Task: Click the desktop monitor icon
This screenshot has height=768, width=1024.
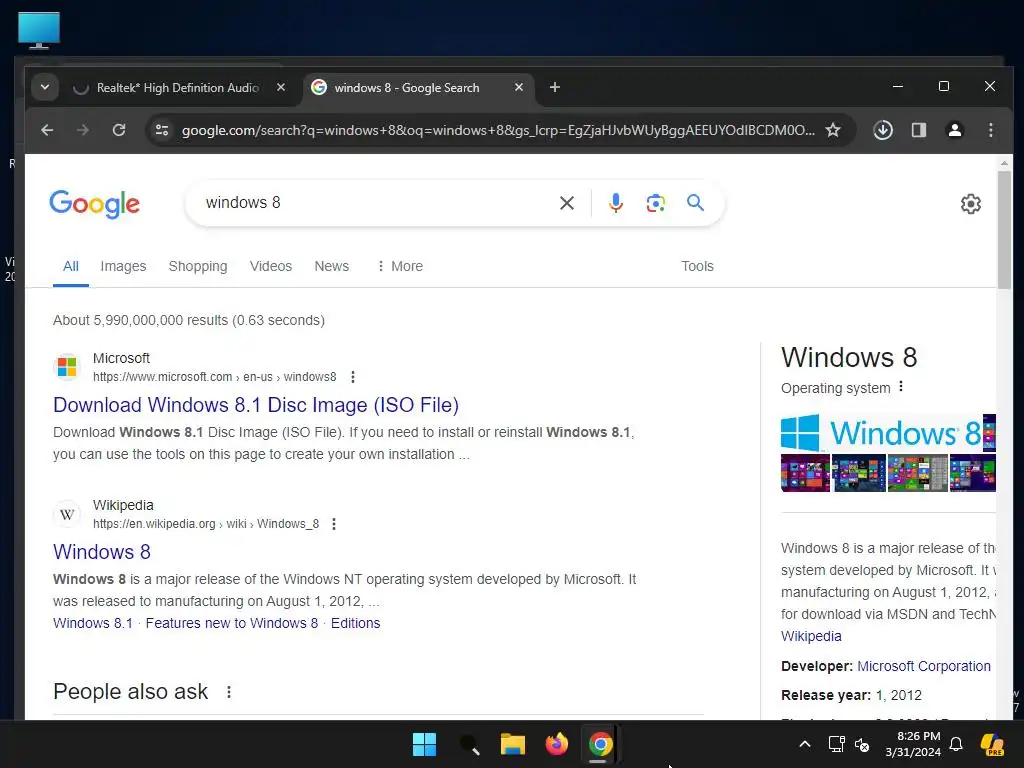Action: click(39, 30)
